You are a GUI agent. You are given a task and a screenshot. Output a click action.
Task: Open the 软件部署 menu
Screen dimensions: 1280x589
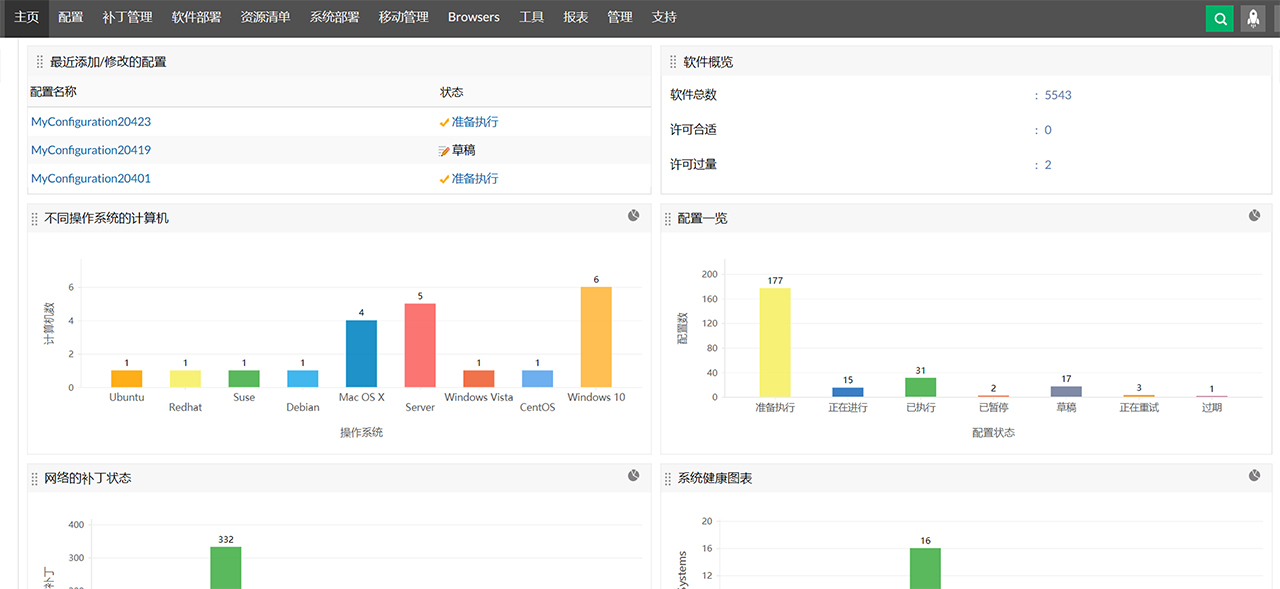[x=196, y=17]
